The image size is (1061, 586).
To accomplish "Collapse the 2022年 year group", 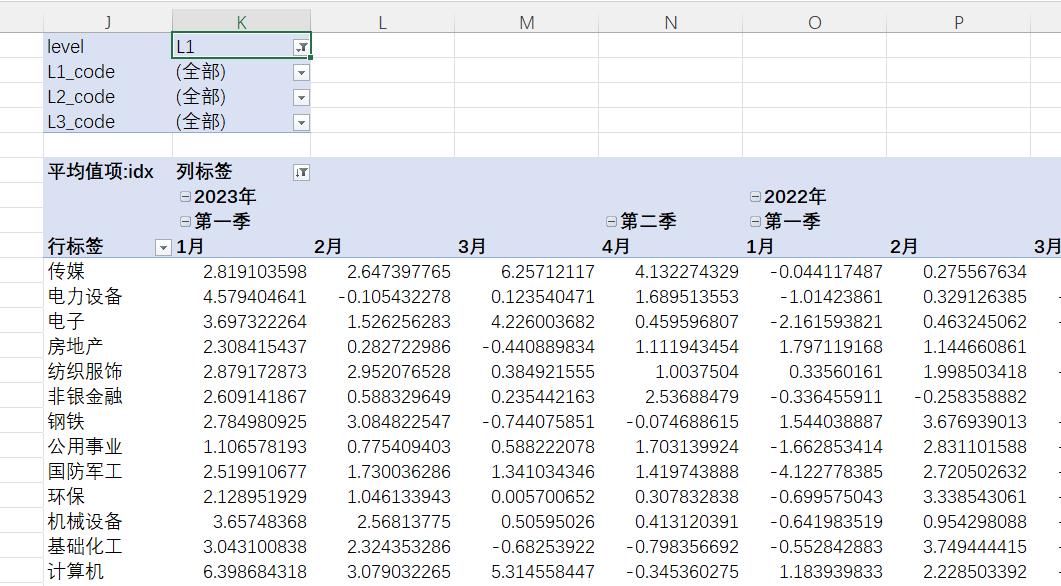I will pos(755,196).
